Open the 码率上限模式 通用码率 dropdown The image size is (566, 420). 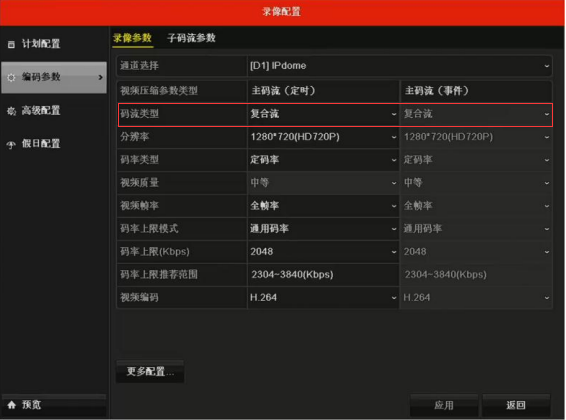(323, 229)
